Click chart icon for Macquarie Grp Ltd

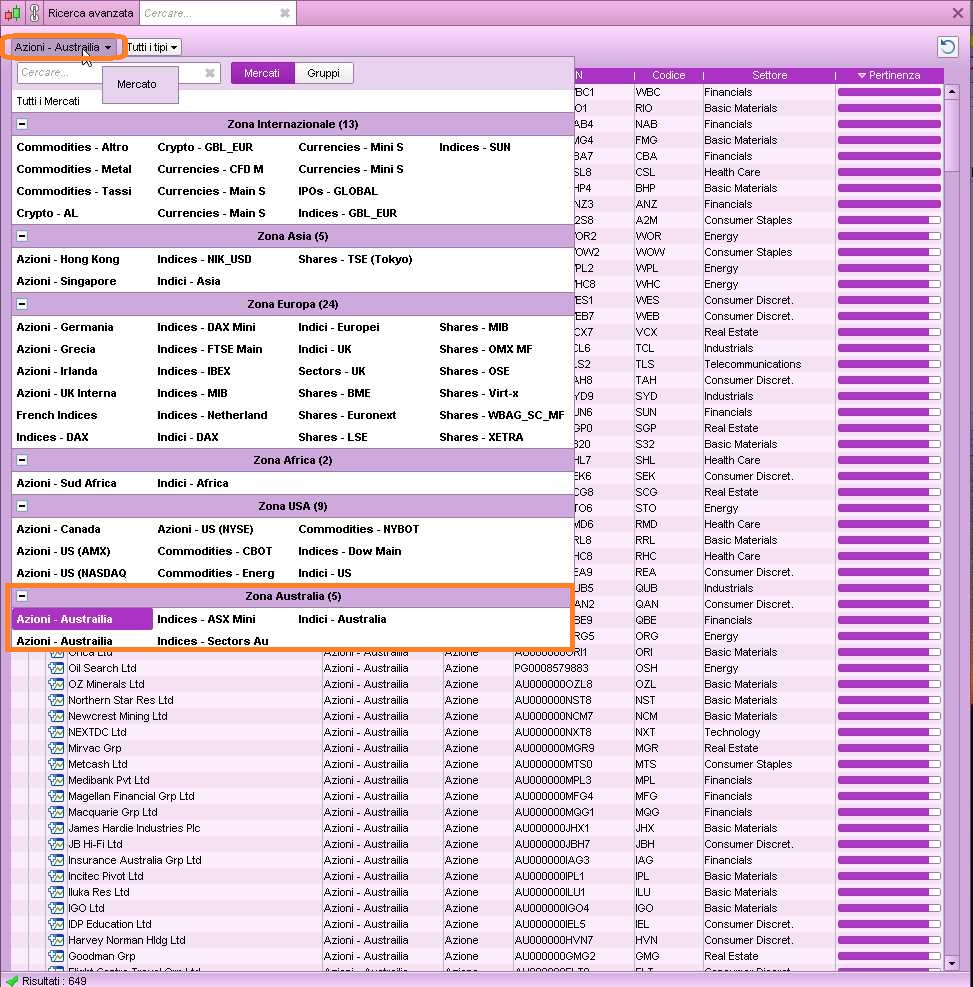click(57, 812)
